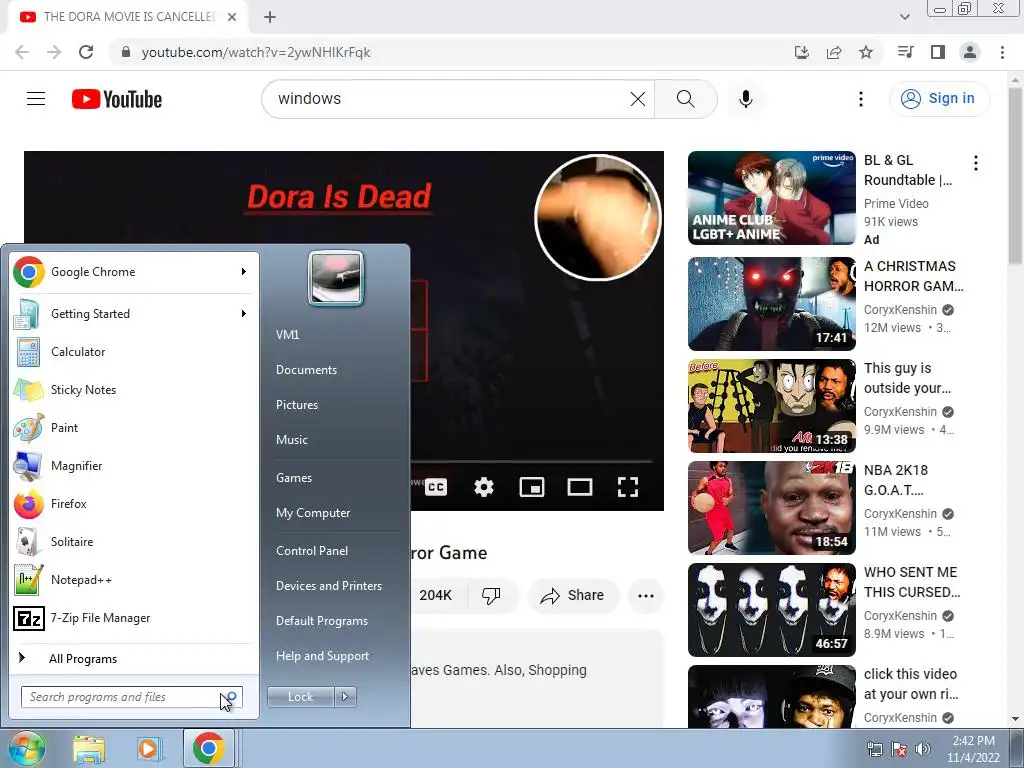The width and height of the screenshot is (1024, 768).
Task: Open the shutdown options arrow beside Lock
Action: coord(345,697)
